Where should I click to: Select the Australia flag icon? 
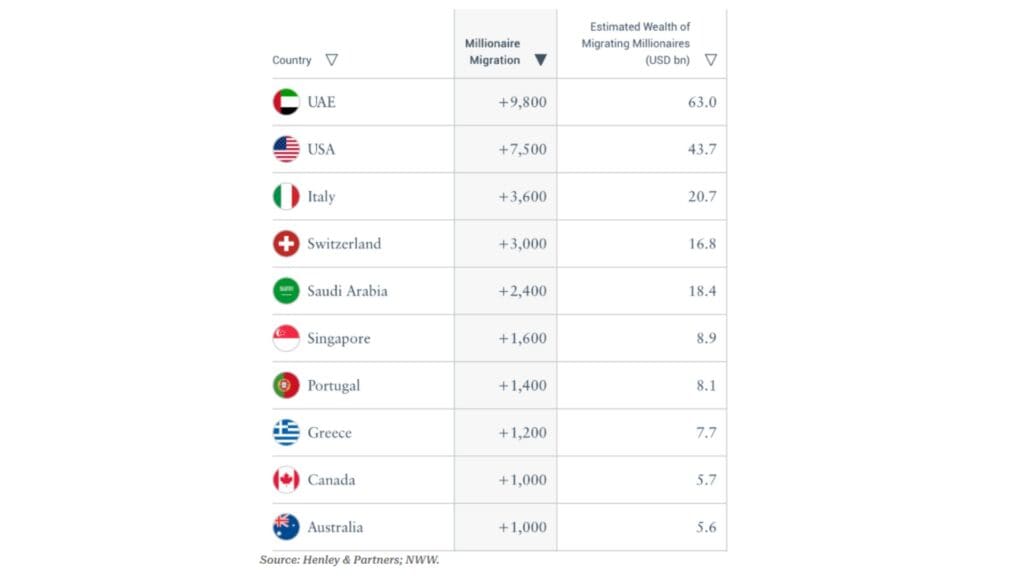coord(286,527)
